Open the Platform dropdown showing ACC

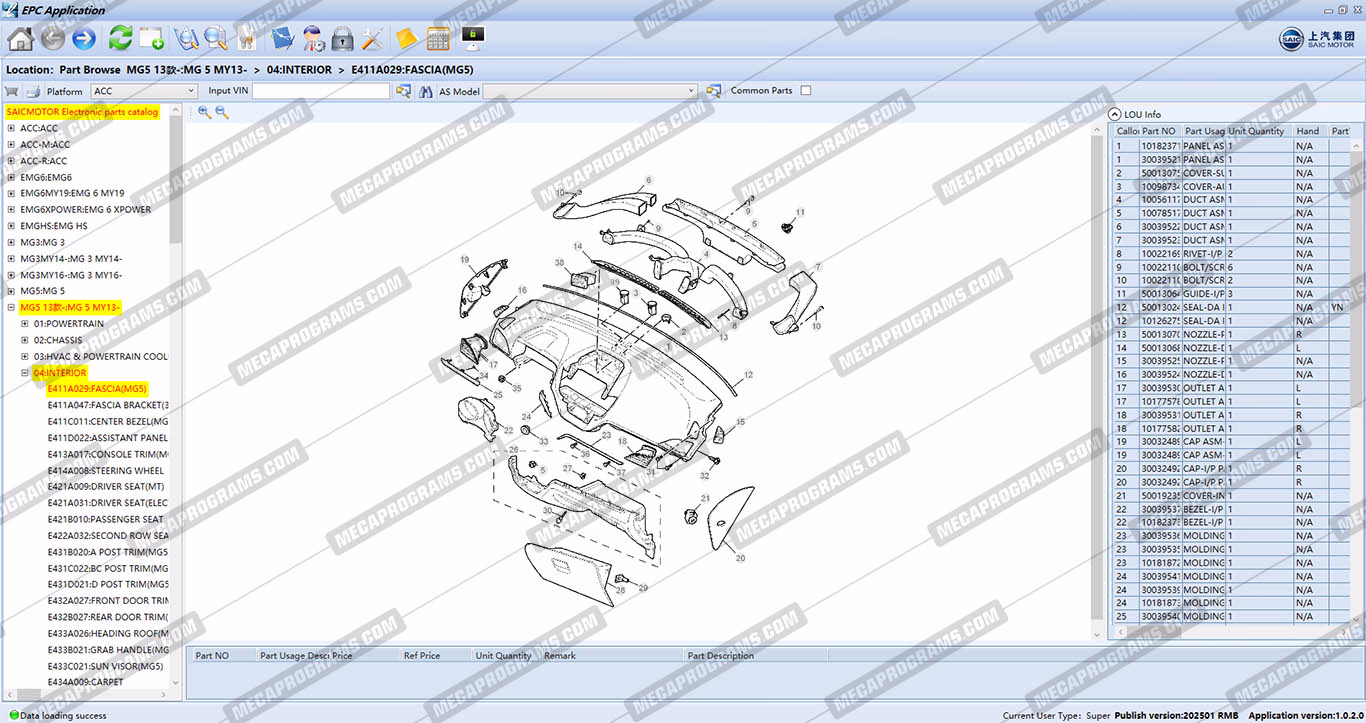pyautogui.click(x=144, y=91)
